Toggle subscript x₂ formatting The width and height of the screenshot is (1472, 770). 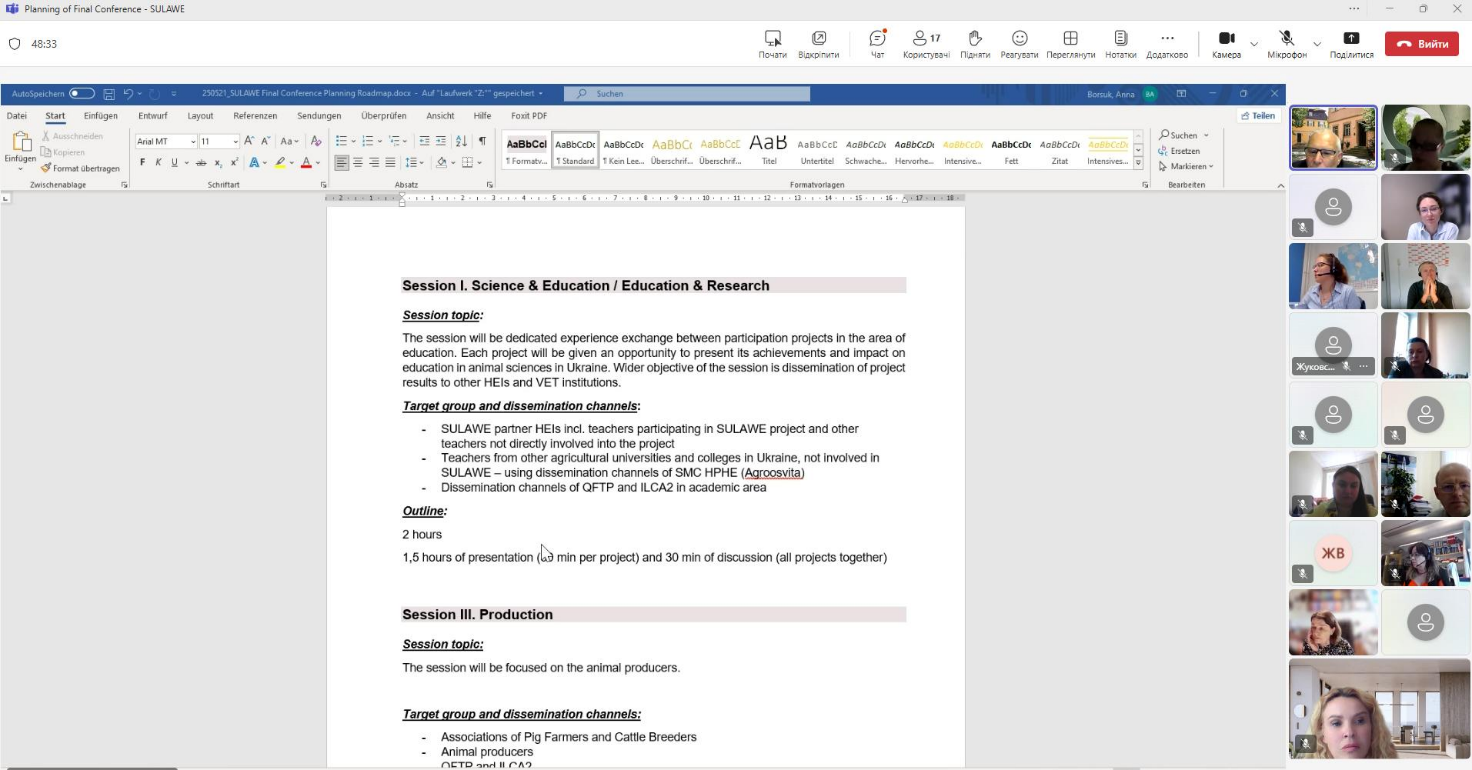[x=218, y=162]
